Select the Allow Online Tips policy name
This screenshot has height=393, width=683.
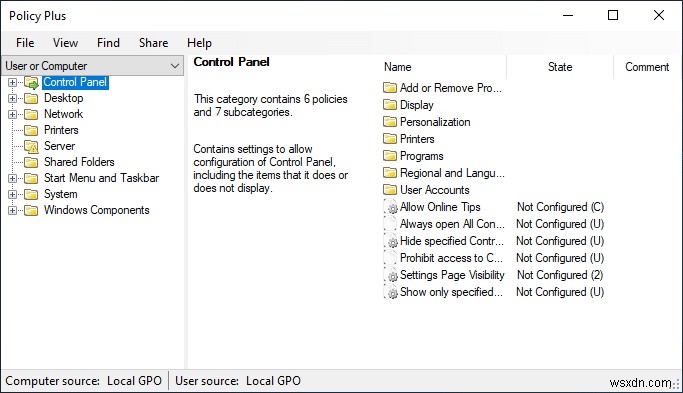(440, 207)
